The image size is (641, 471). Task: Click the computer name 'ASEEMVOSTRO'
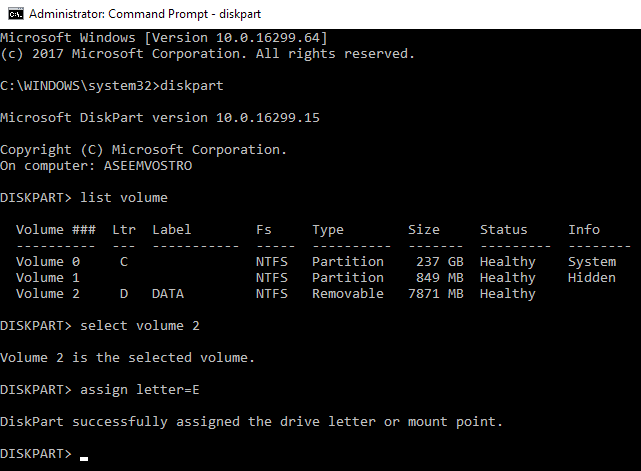148,165
